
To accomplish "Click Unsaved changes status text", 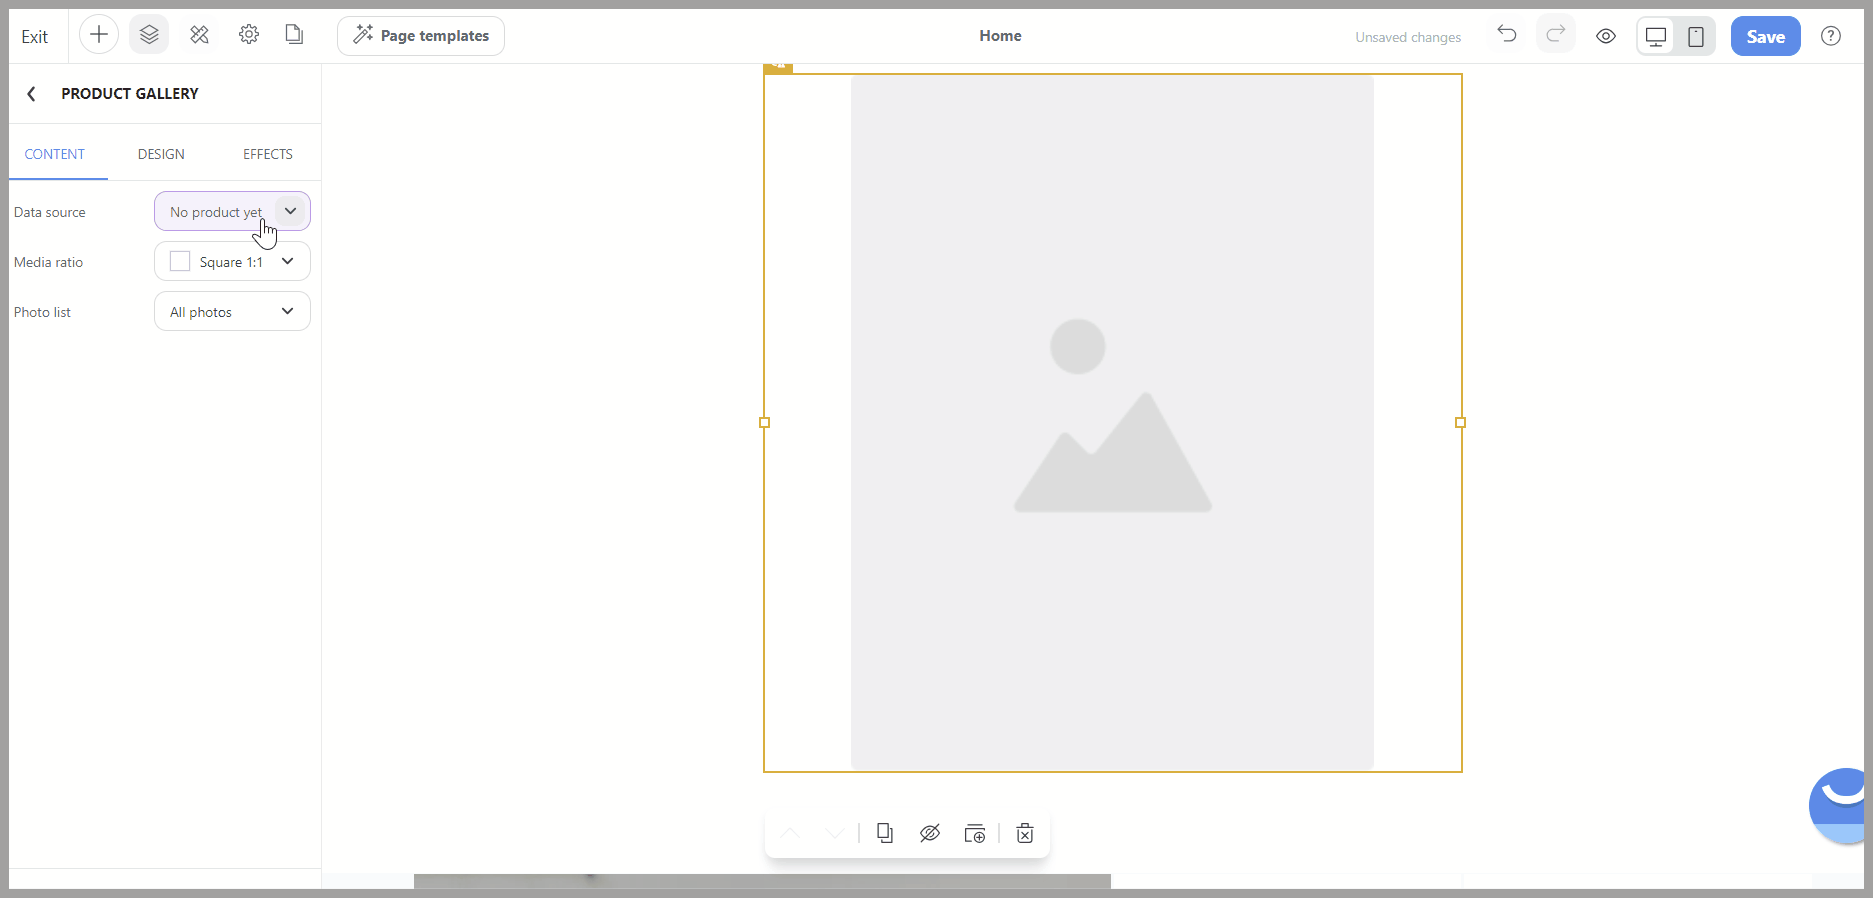I will point(1408,37).
